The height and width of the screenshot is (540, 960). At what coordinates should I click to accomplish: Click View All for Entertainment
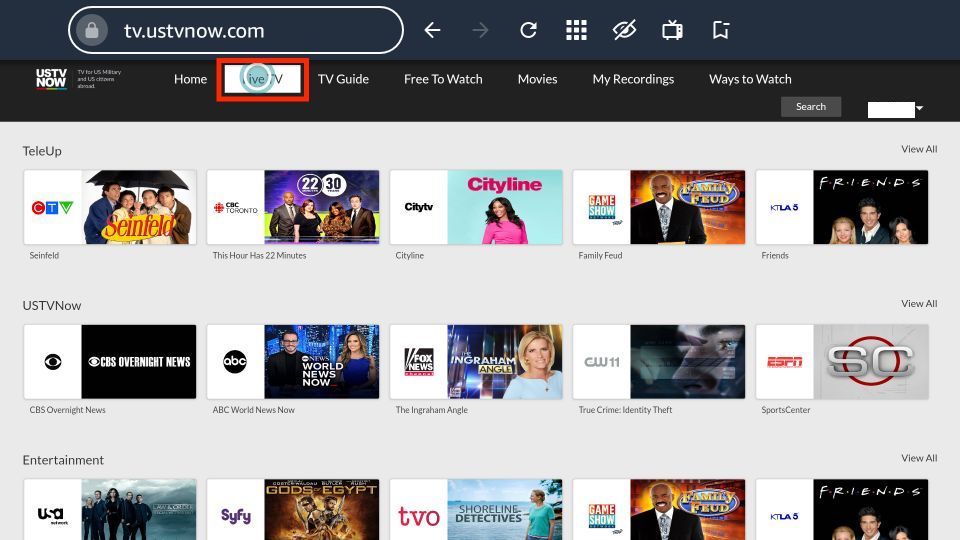point(919,457)
